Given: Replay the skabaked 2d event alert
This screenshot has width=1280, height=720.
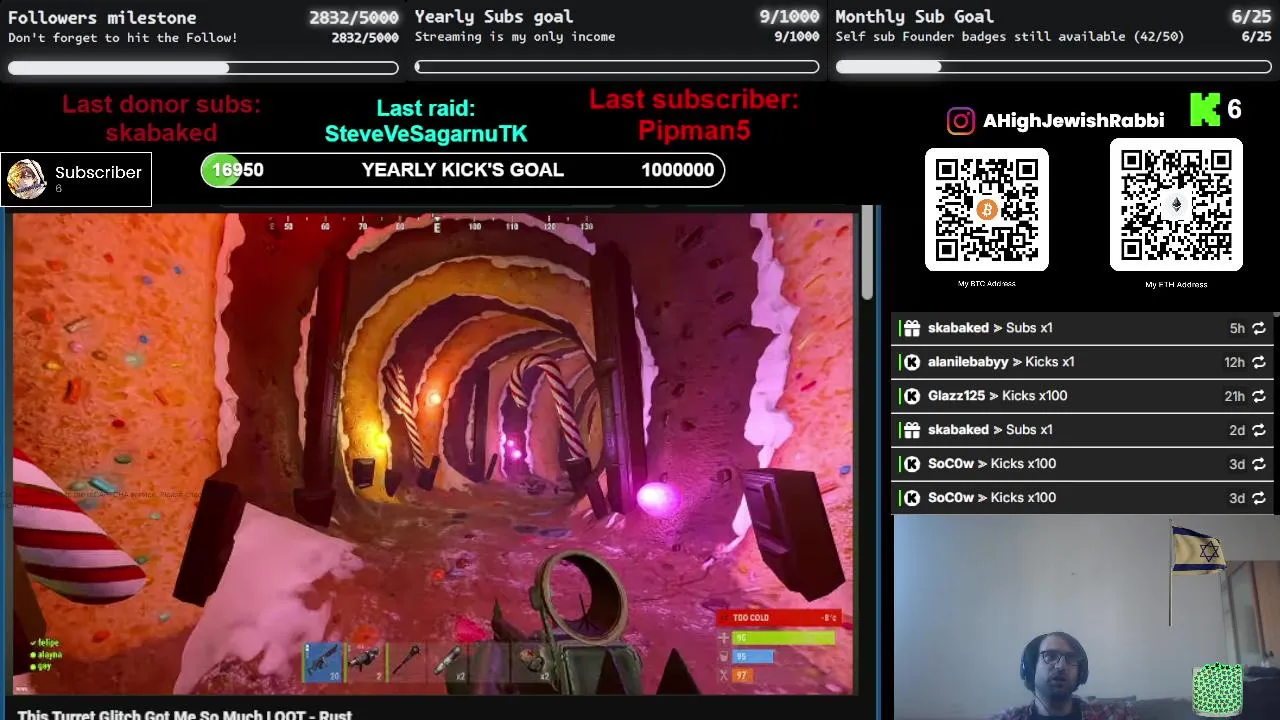Looking at the screenshot, I should pos(1259,430).
